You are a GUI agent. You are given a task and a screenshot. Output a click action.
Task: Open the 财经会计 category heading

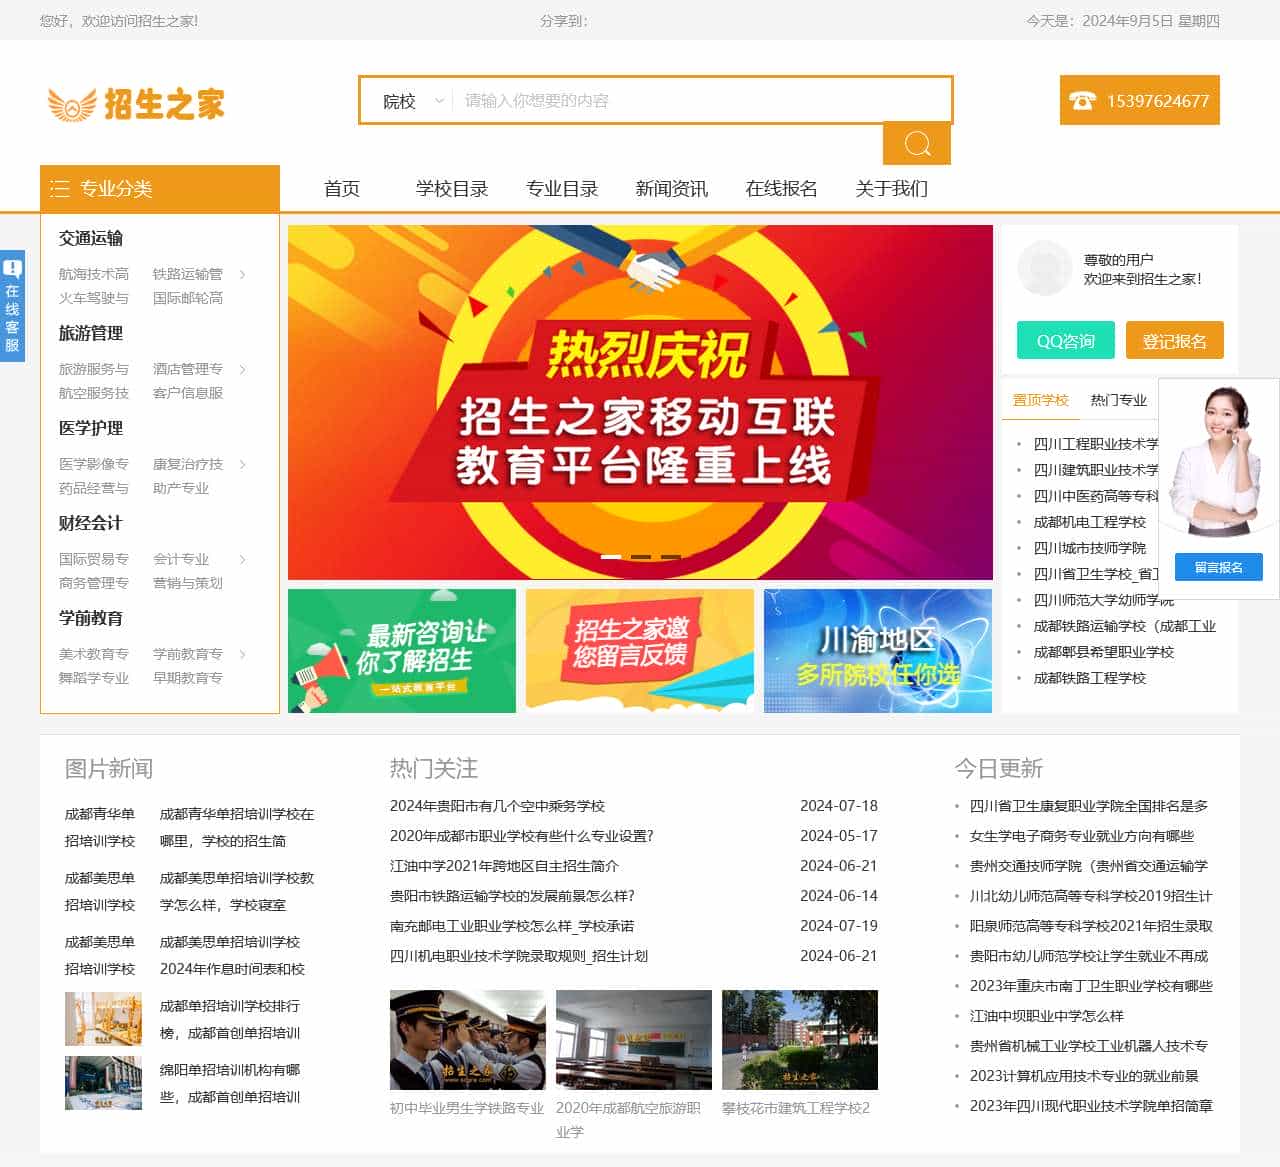tap(91, 523)
